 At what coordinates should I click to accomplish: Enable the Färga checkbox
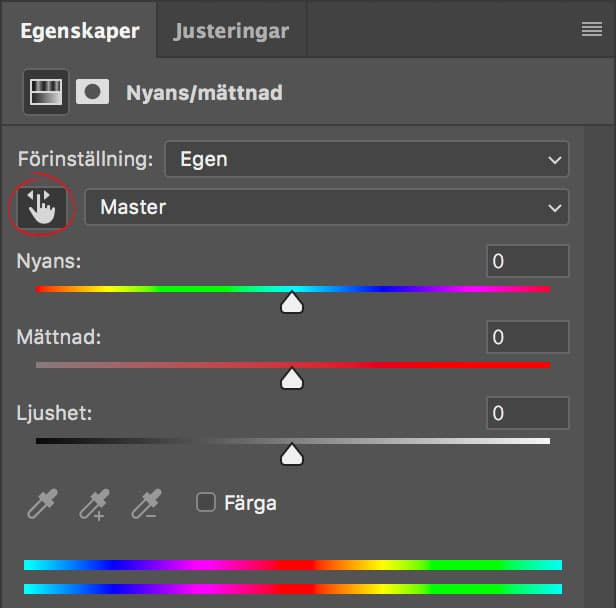point(206,502)
